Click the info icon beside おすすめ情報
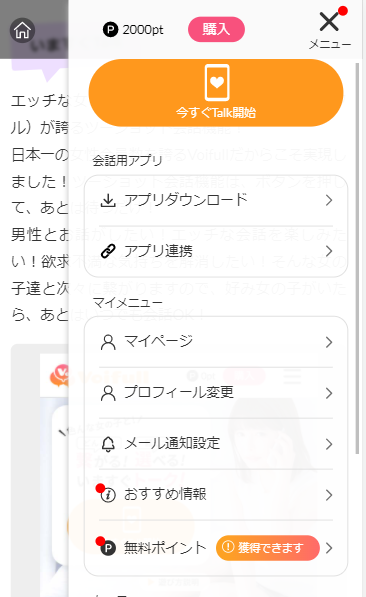366x597 pixels. (108, 495)
